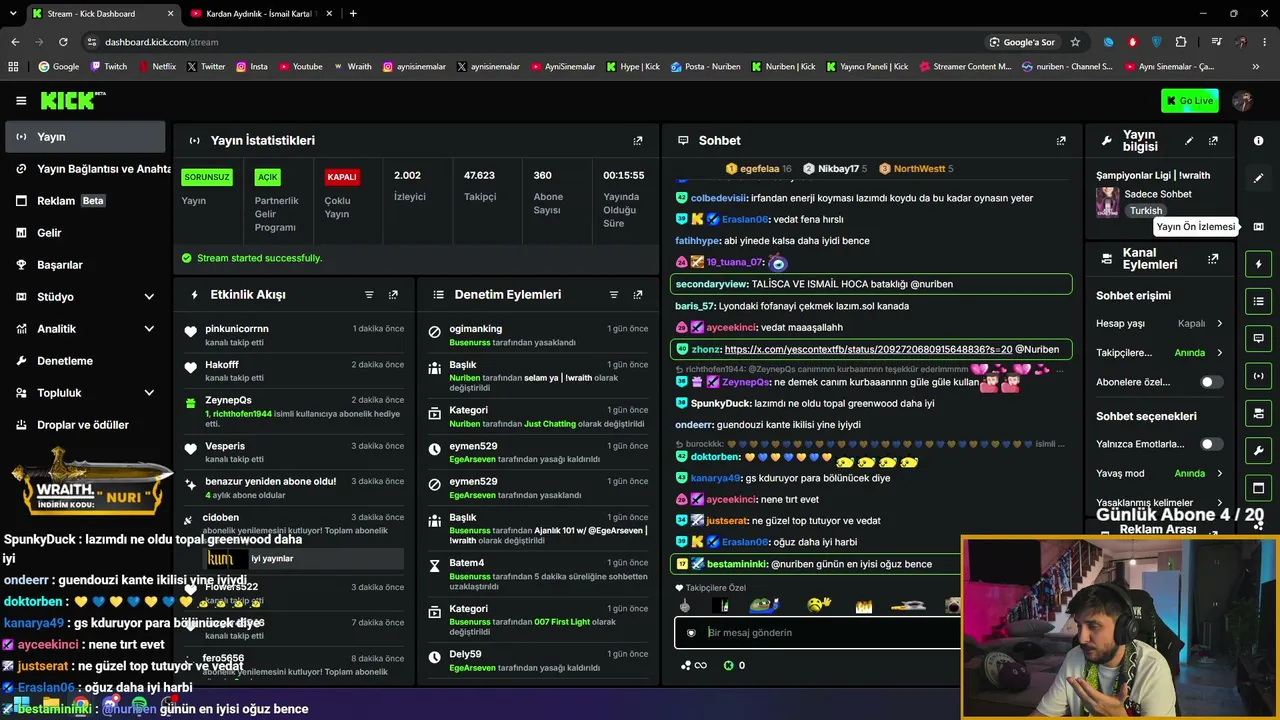
Task: Pick the waving sad yellow emote
Action: (819, 605)
